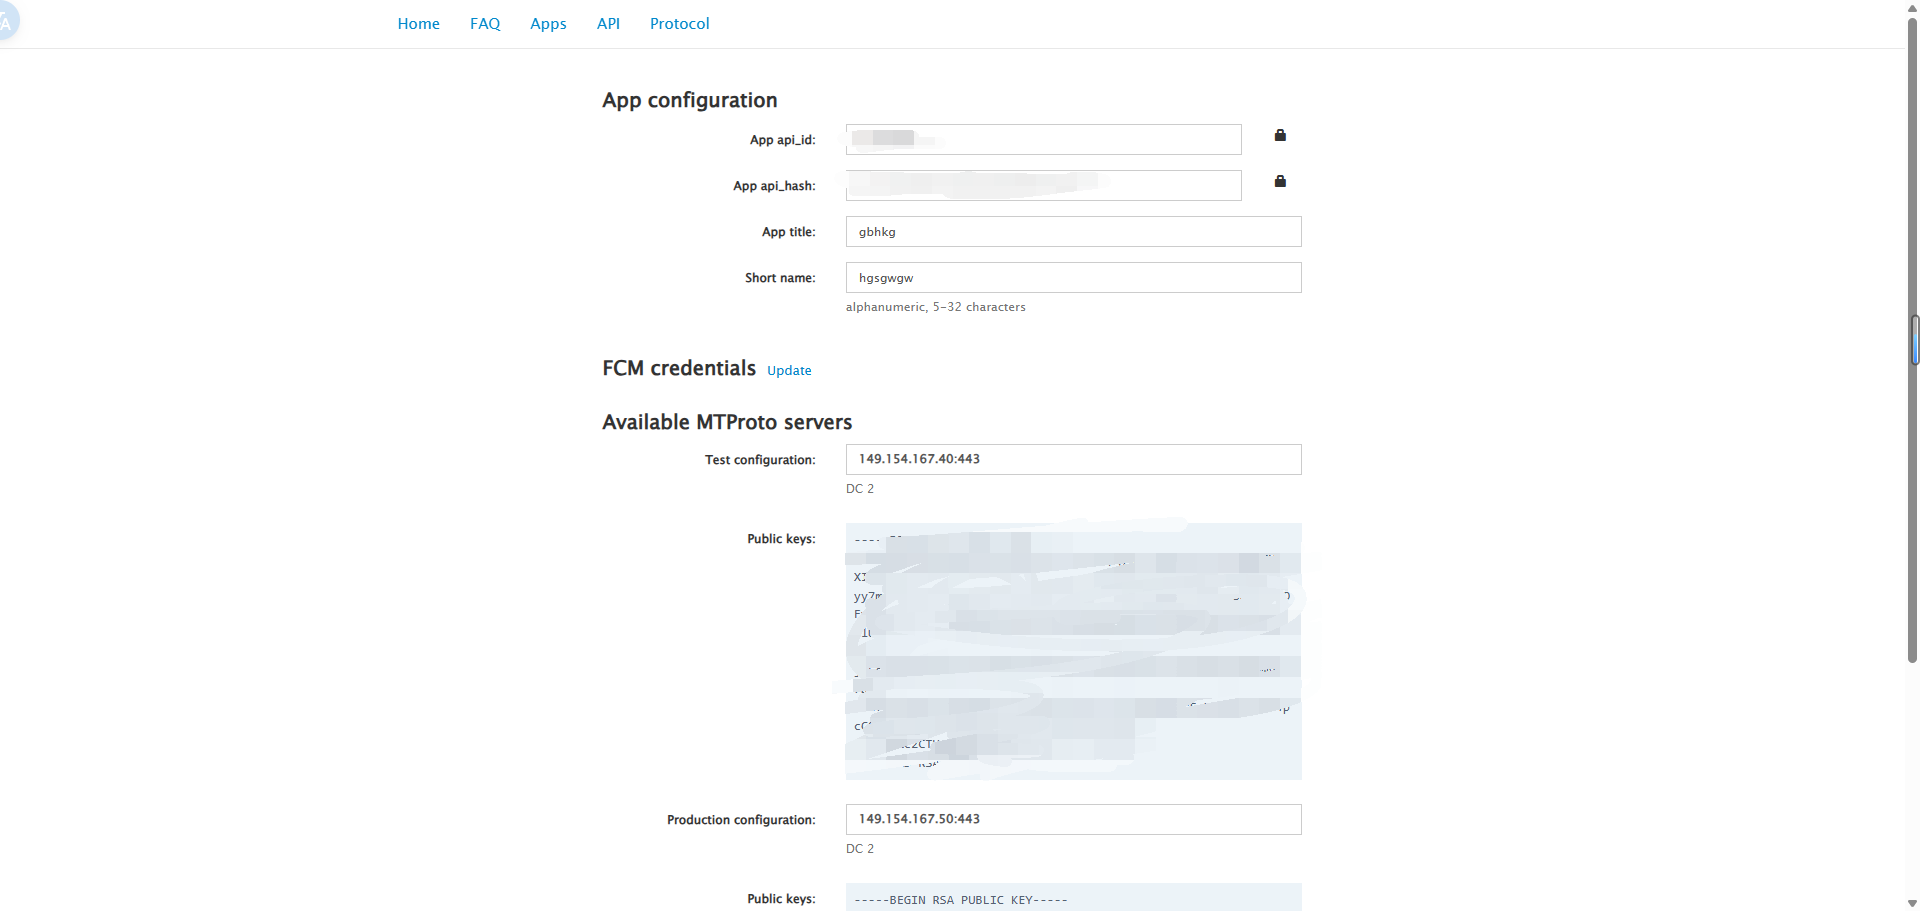Open the FAQ page
Viewport: 1920px width, 911px height.
485,23
